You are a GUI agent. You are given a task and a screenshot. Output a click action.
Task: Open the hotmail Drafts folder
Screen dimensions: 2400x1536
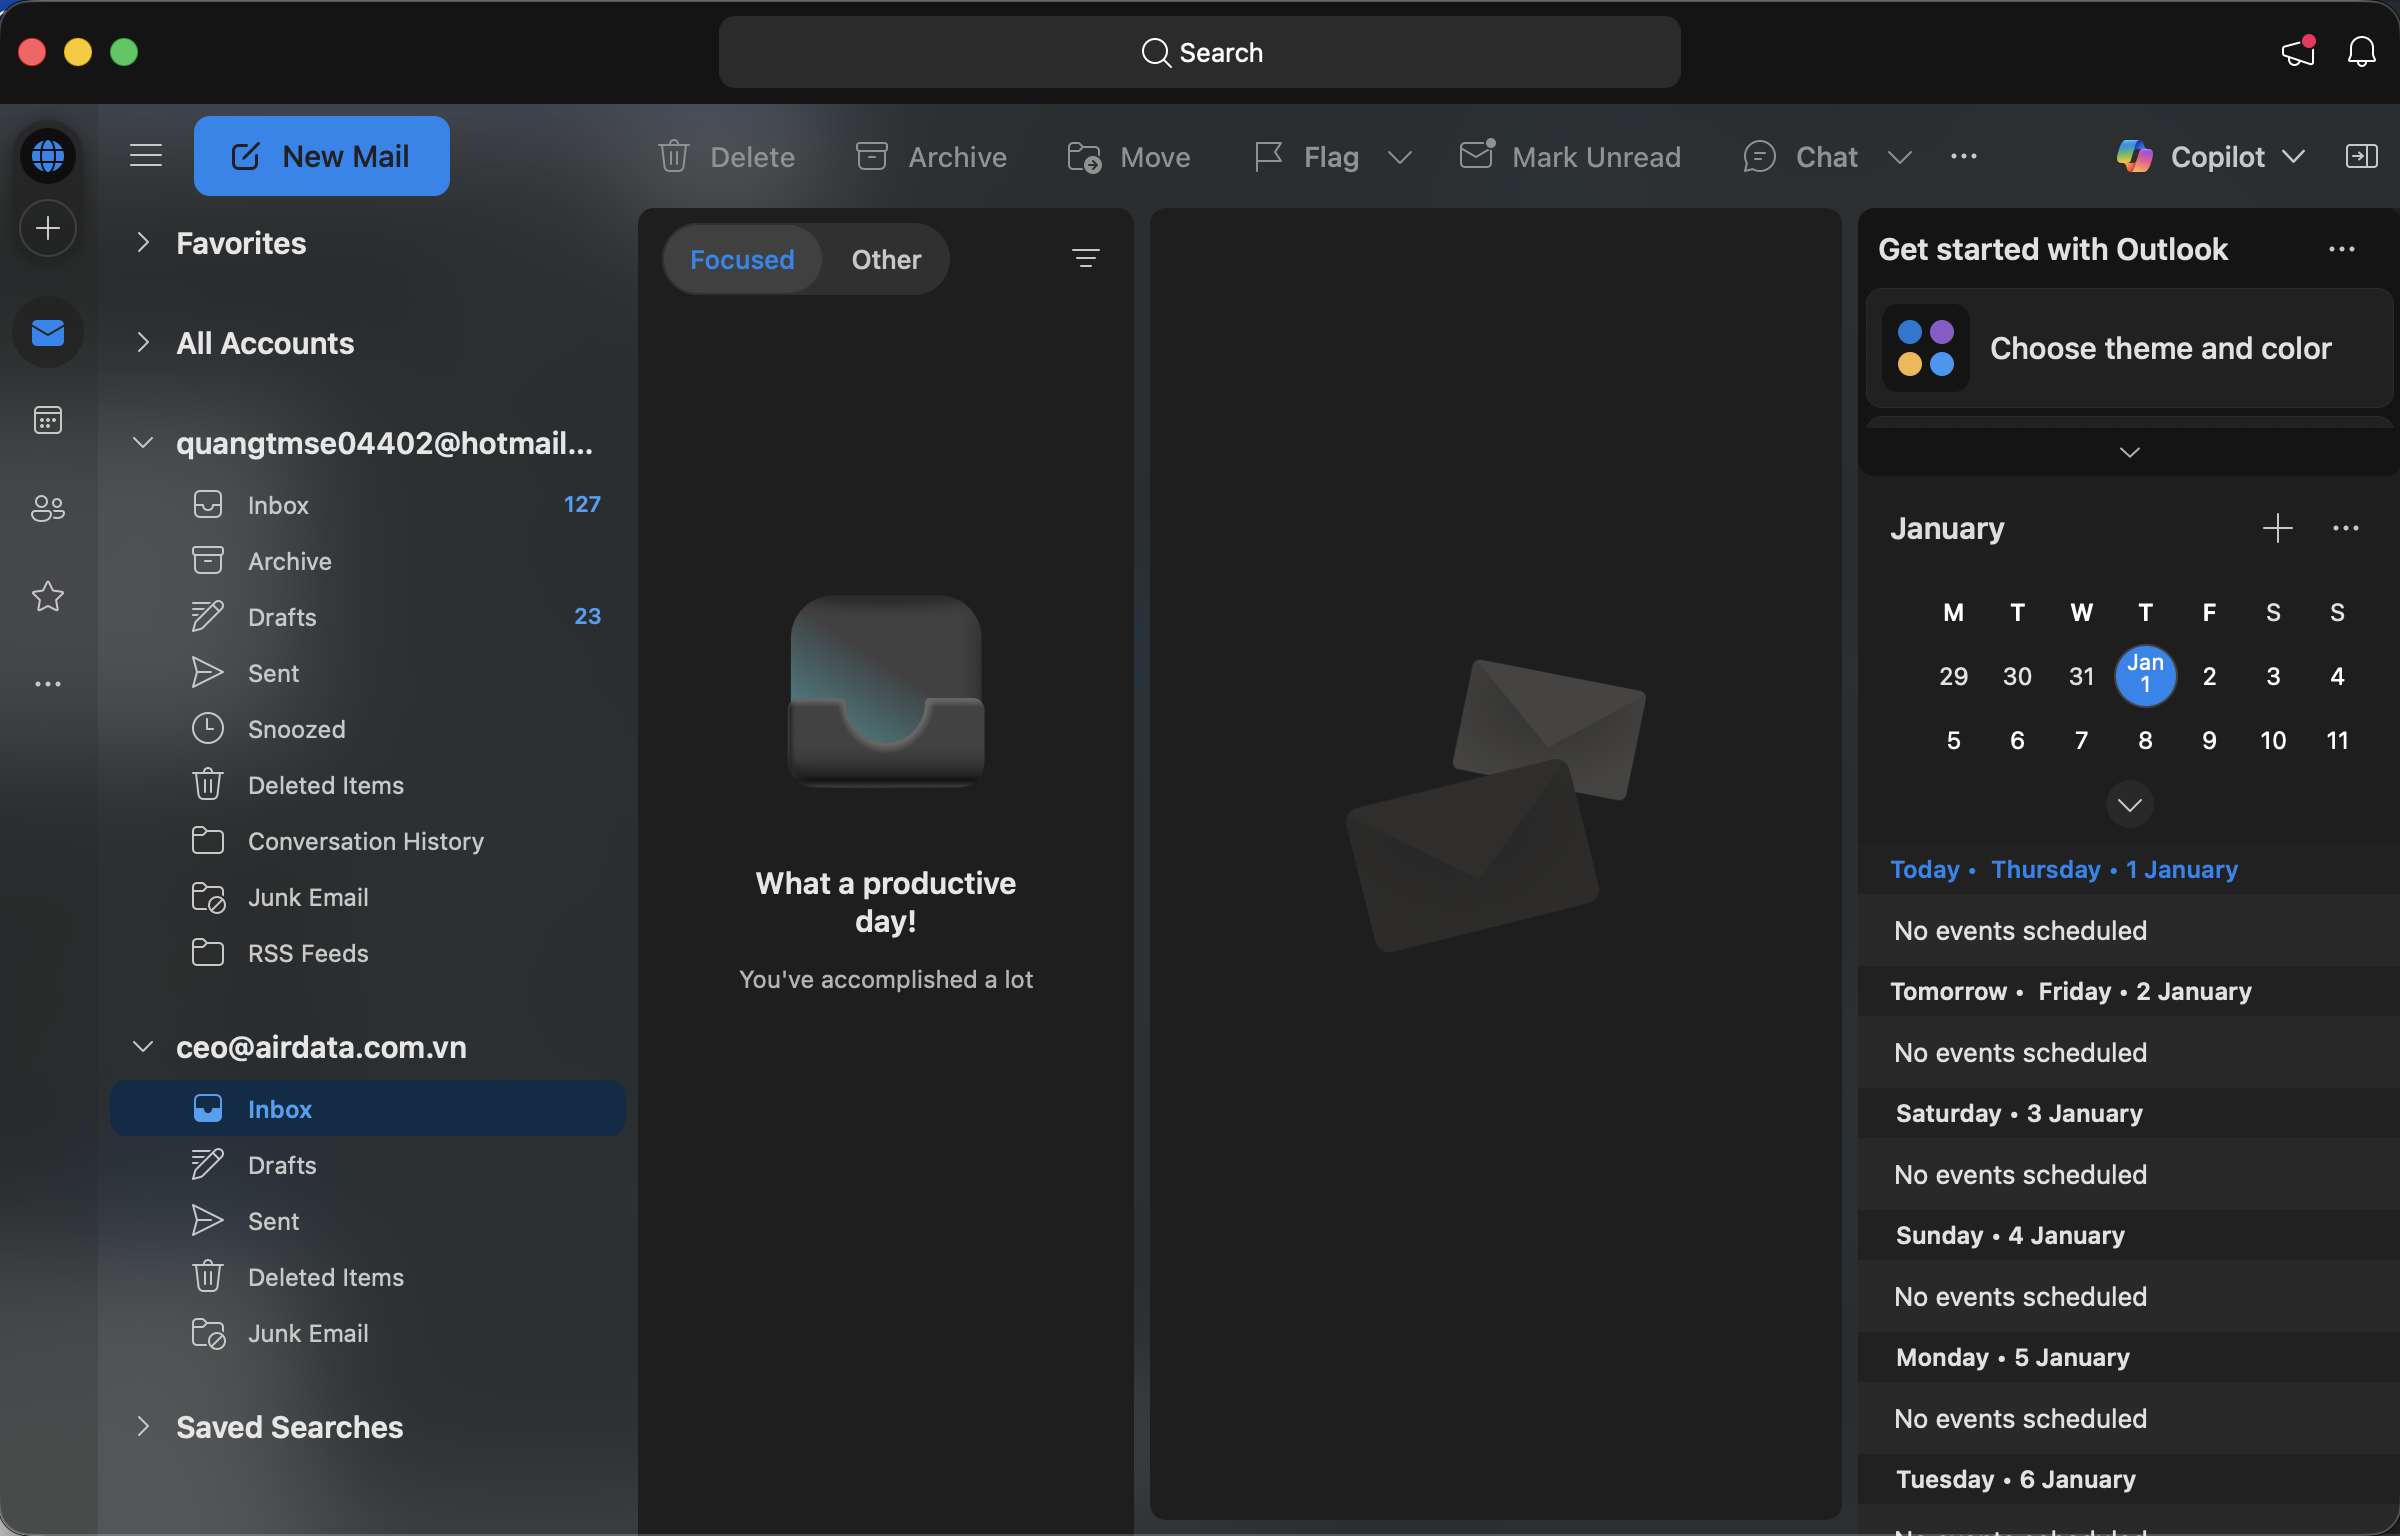[x=282, y=617]
